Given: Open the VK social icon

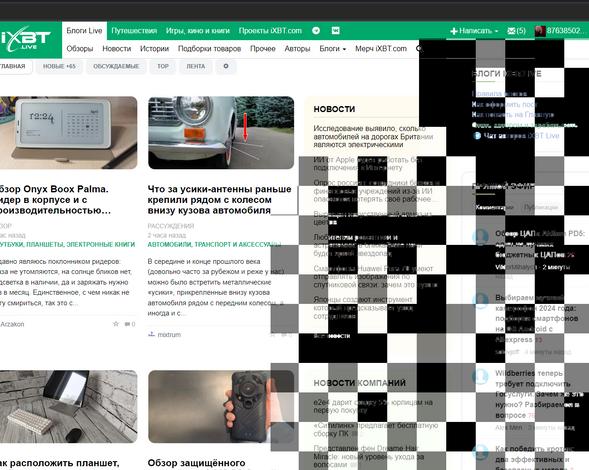Looking at the screenshot, I should point(335,31).
